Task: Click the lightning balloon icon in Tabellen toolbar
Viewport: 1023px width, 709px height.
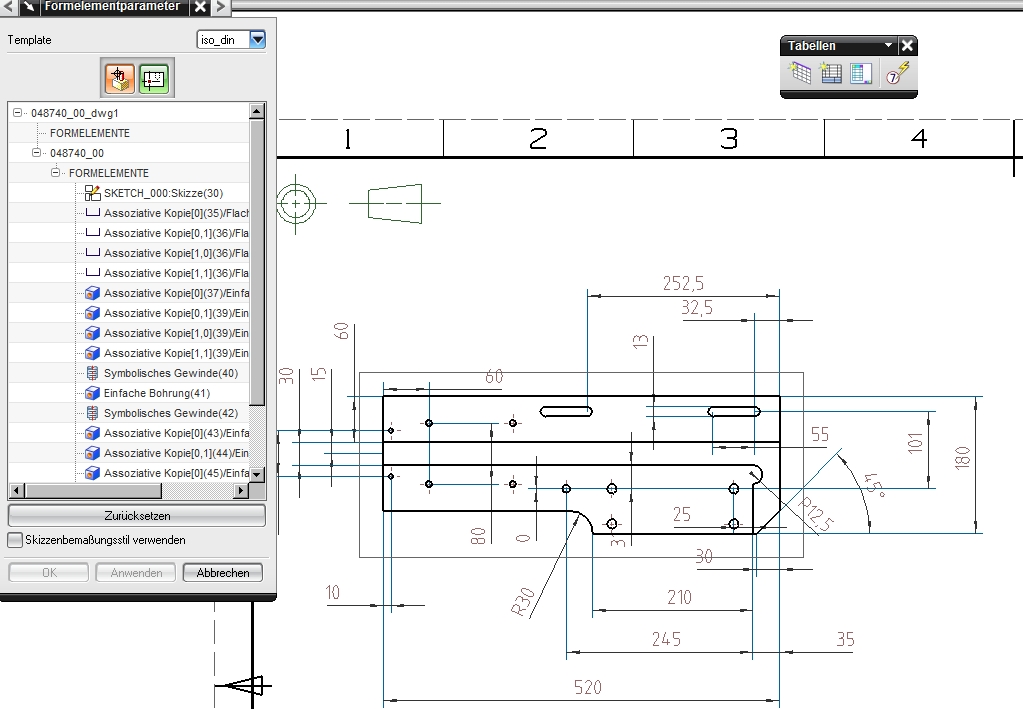Action: pyautogui.click(x=898, y=73)
